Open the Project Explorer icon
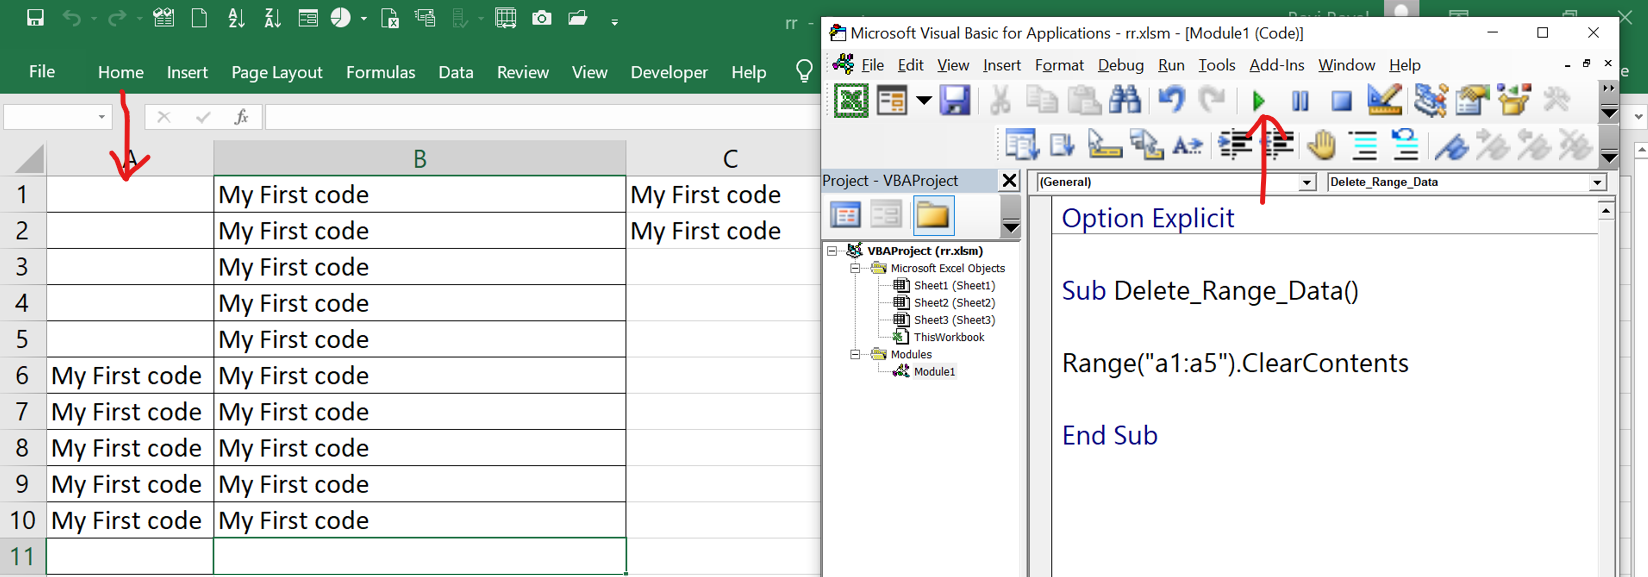 pyautogui.click(x=1431, y=100)
